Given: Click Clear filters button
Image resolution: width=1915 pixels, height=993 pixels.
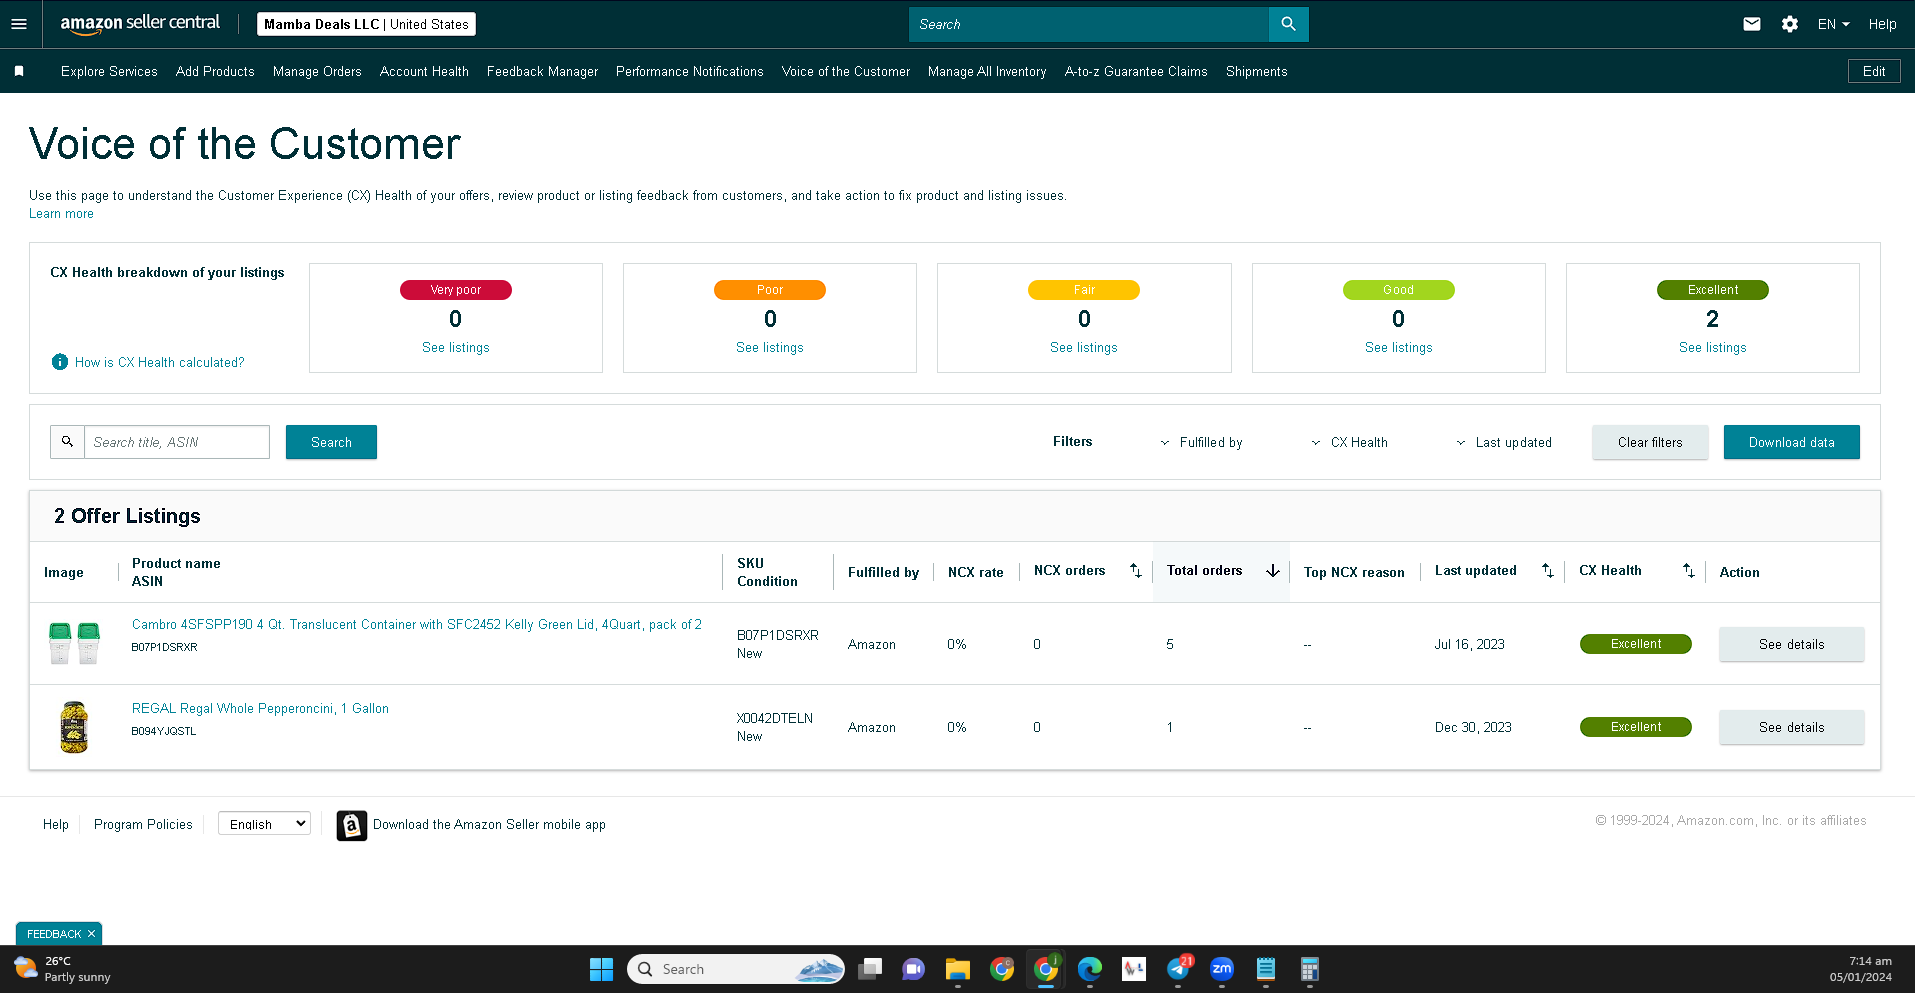Looking at the screenshot, I should (x=1650, y=442).
